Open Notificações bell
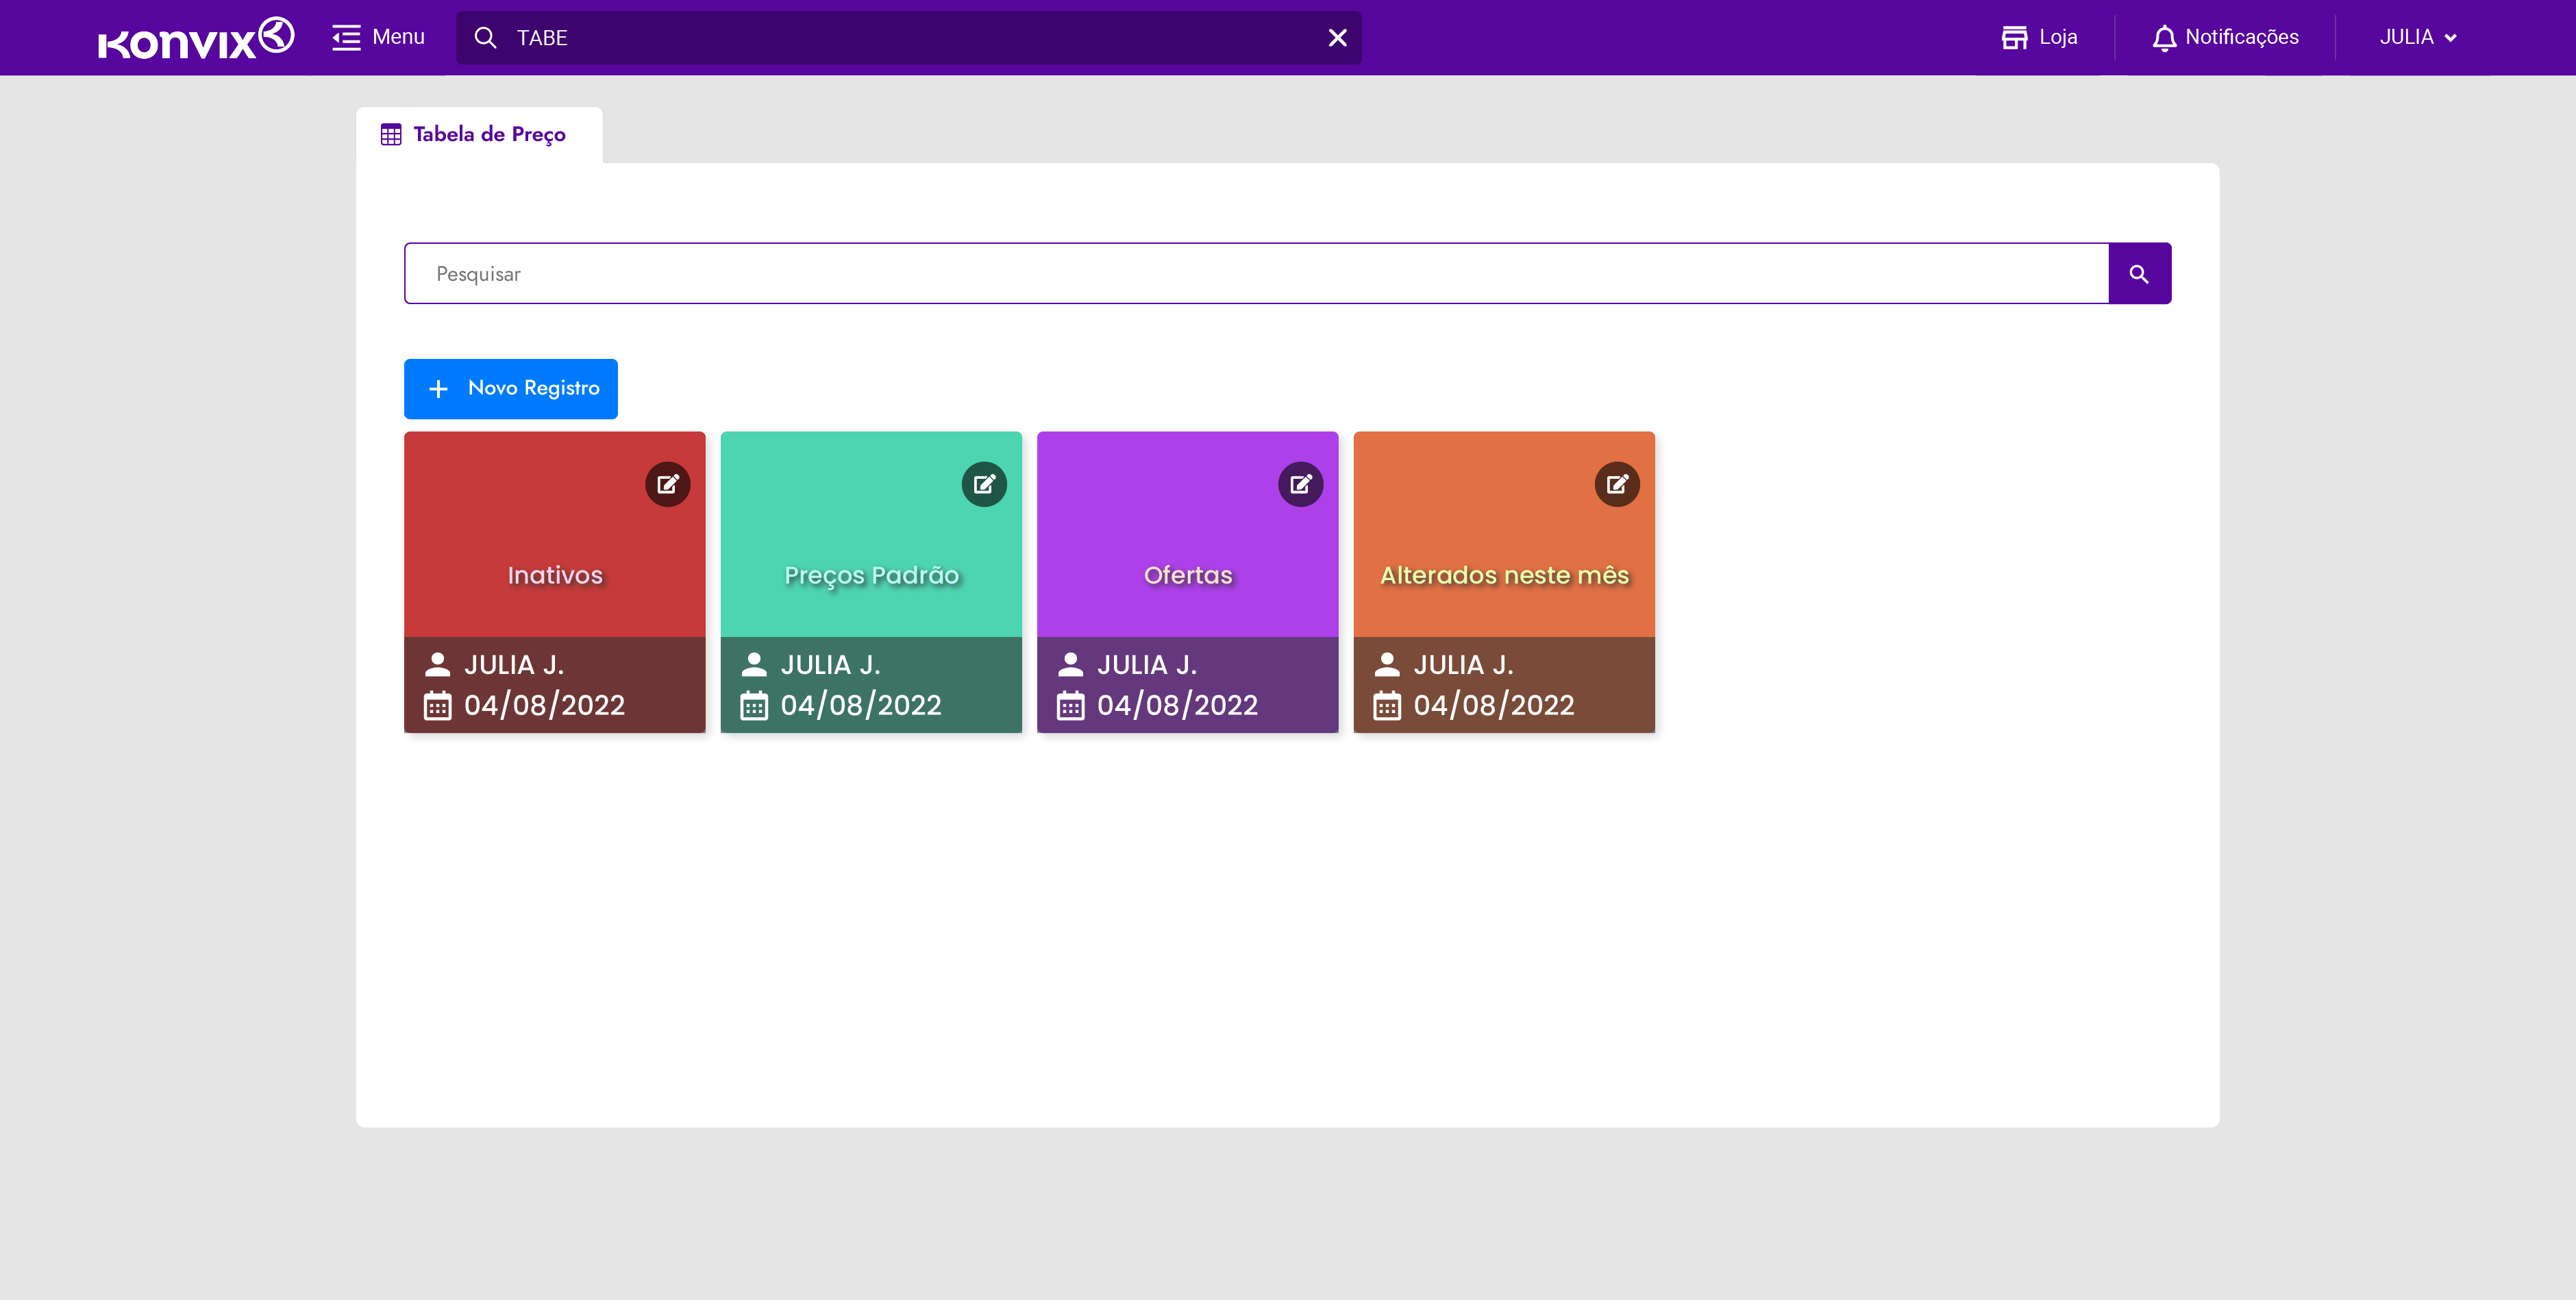 point(2225,37)
